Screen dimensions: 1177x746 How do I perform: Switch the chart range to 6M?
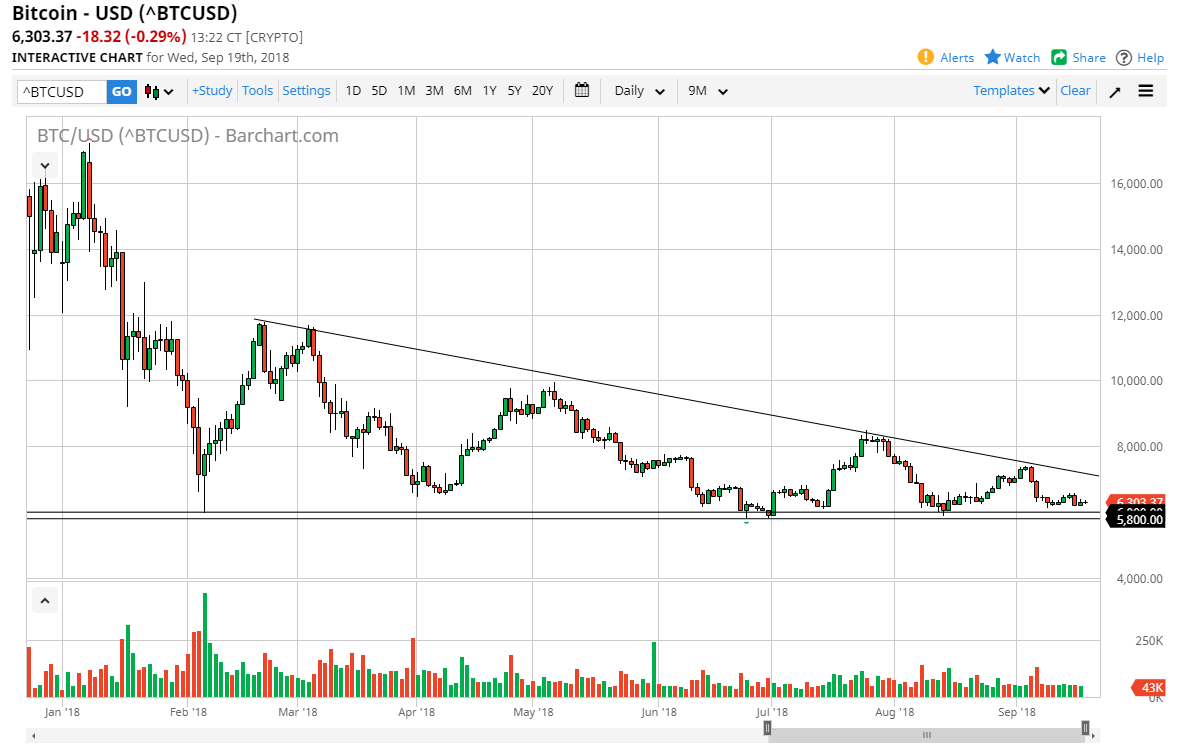point(462,90)
